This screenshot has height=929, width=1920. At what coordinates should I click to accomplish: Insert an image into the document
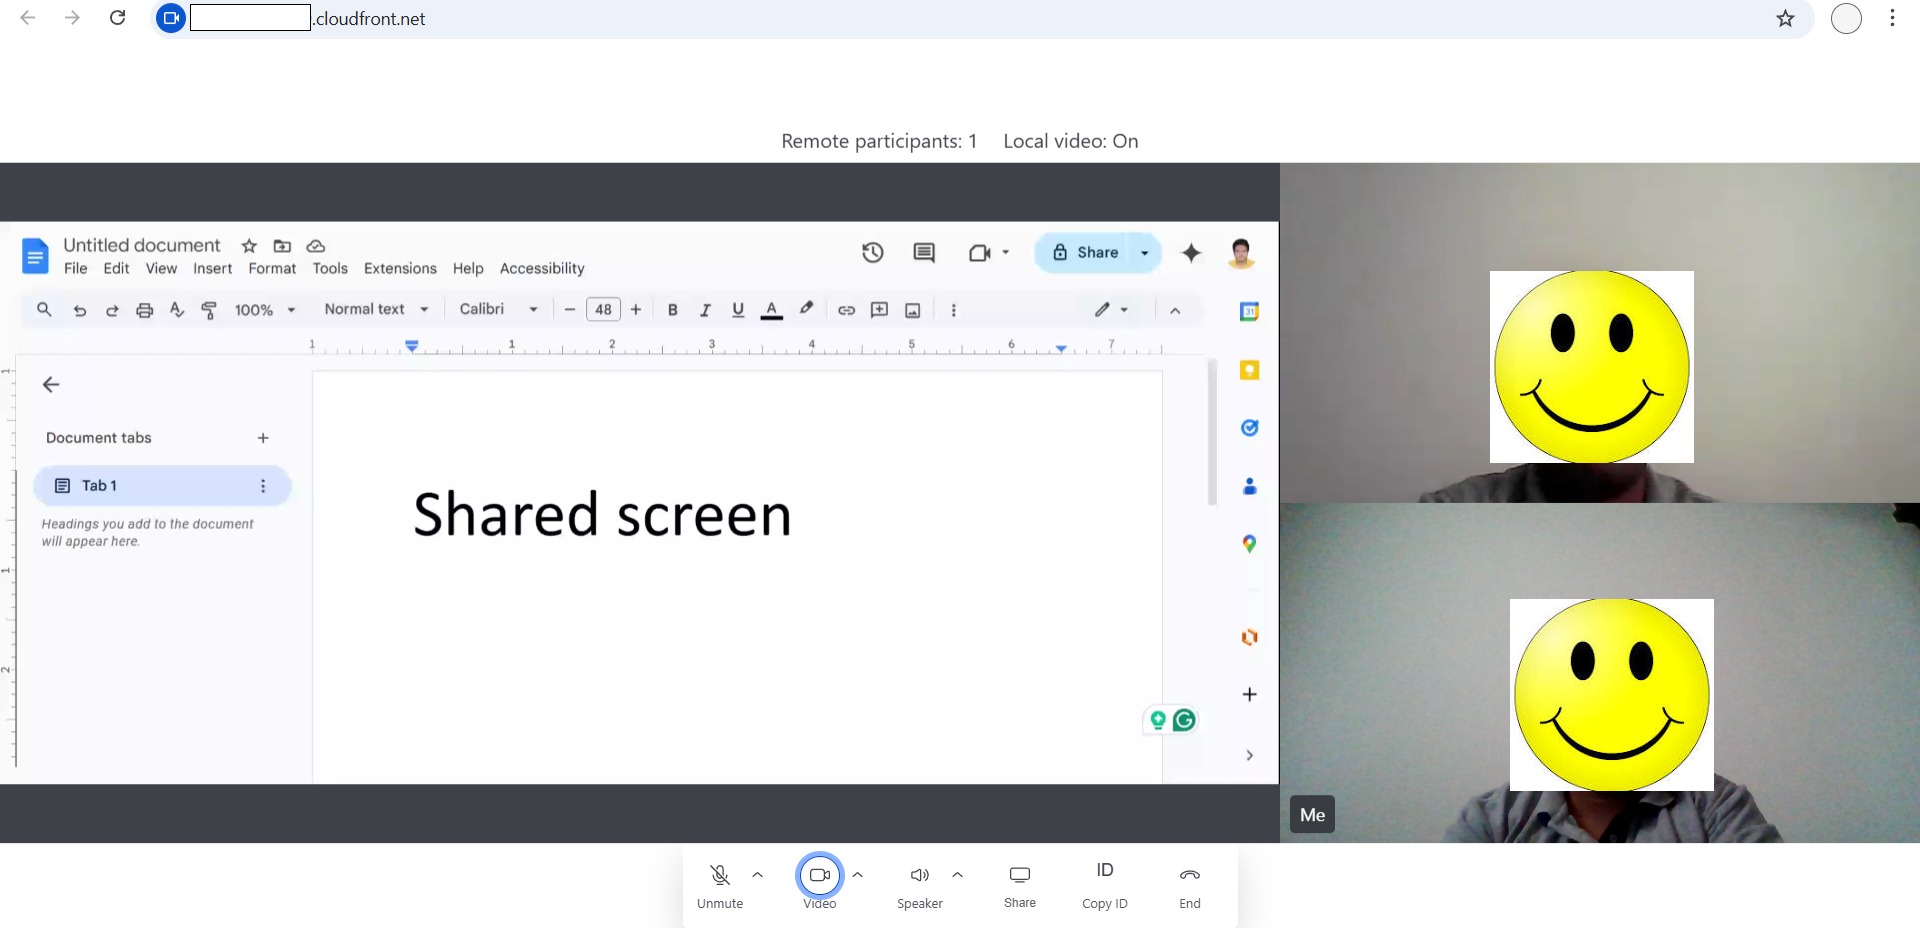(912, 309)
